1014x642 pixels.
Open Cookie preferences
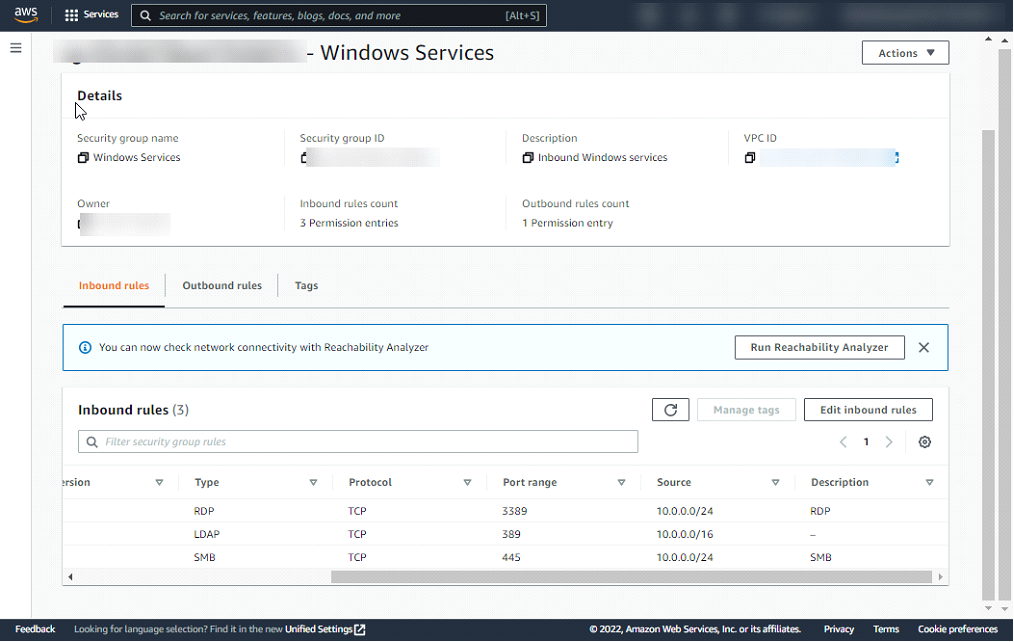pos(958,630)
